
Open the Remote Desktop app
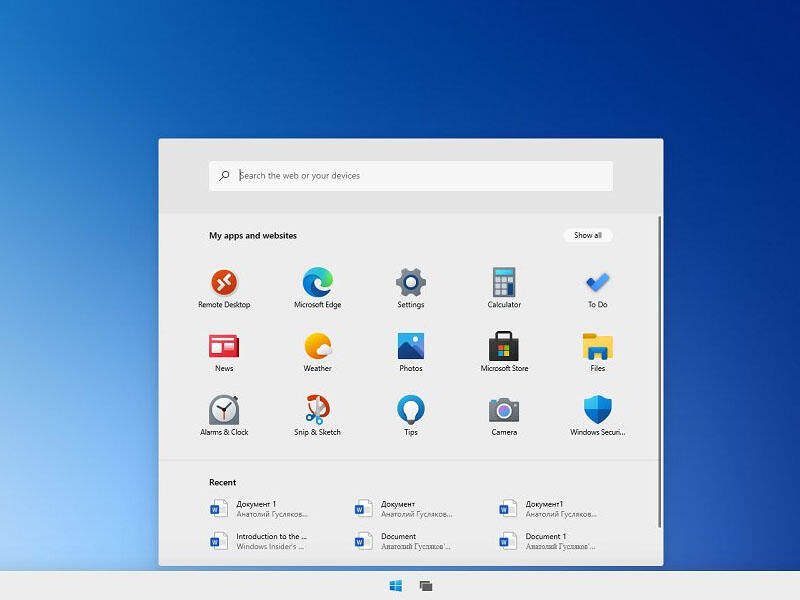[224, 283]
